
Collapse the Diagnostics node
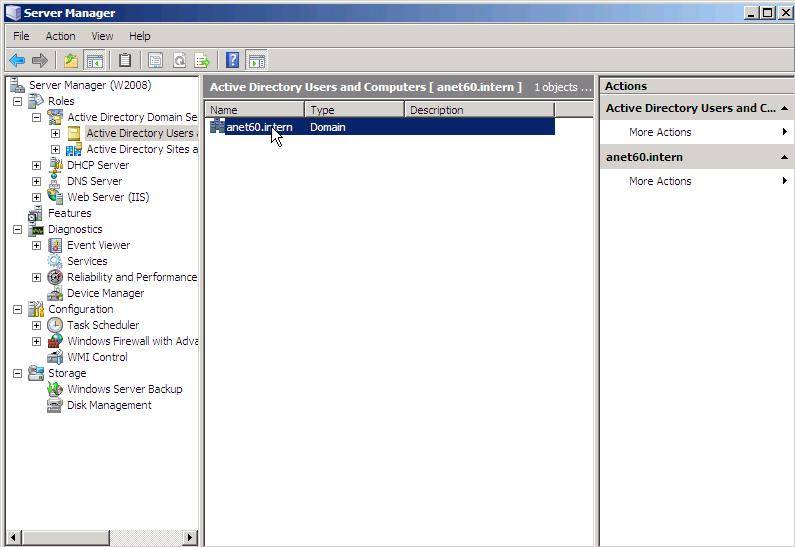click(x=18, y=230)
